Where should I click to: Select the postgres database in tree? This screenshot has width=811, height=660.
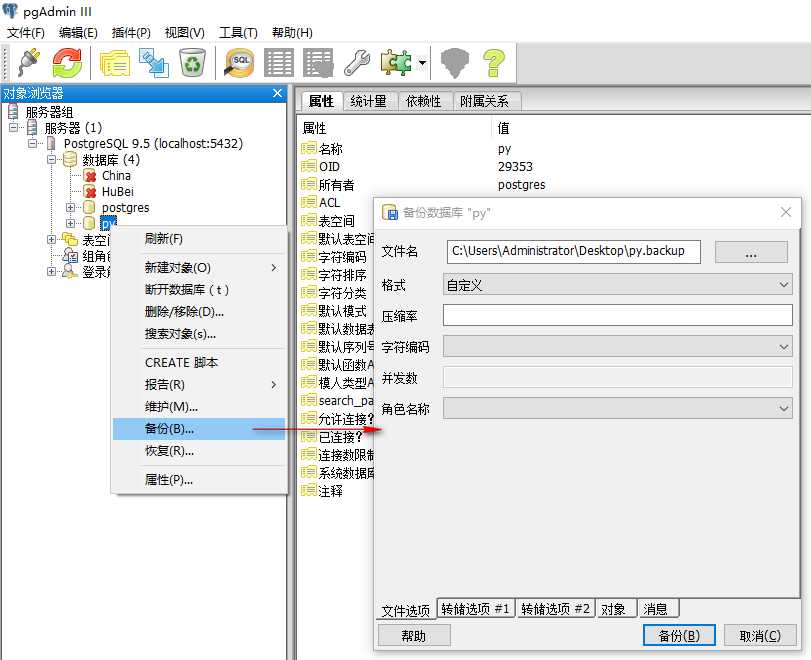click(125, 207)
